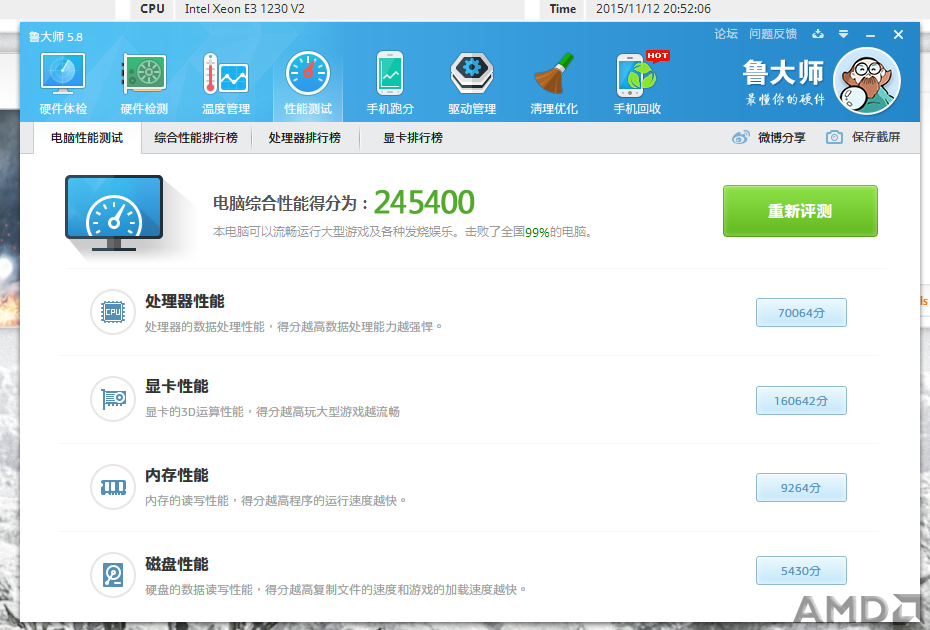Viewport: 930px width, 630px height.
Task: Click the 160642分 graphics score button
Action: pyautogui.click(x=801, y=400)
